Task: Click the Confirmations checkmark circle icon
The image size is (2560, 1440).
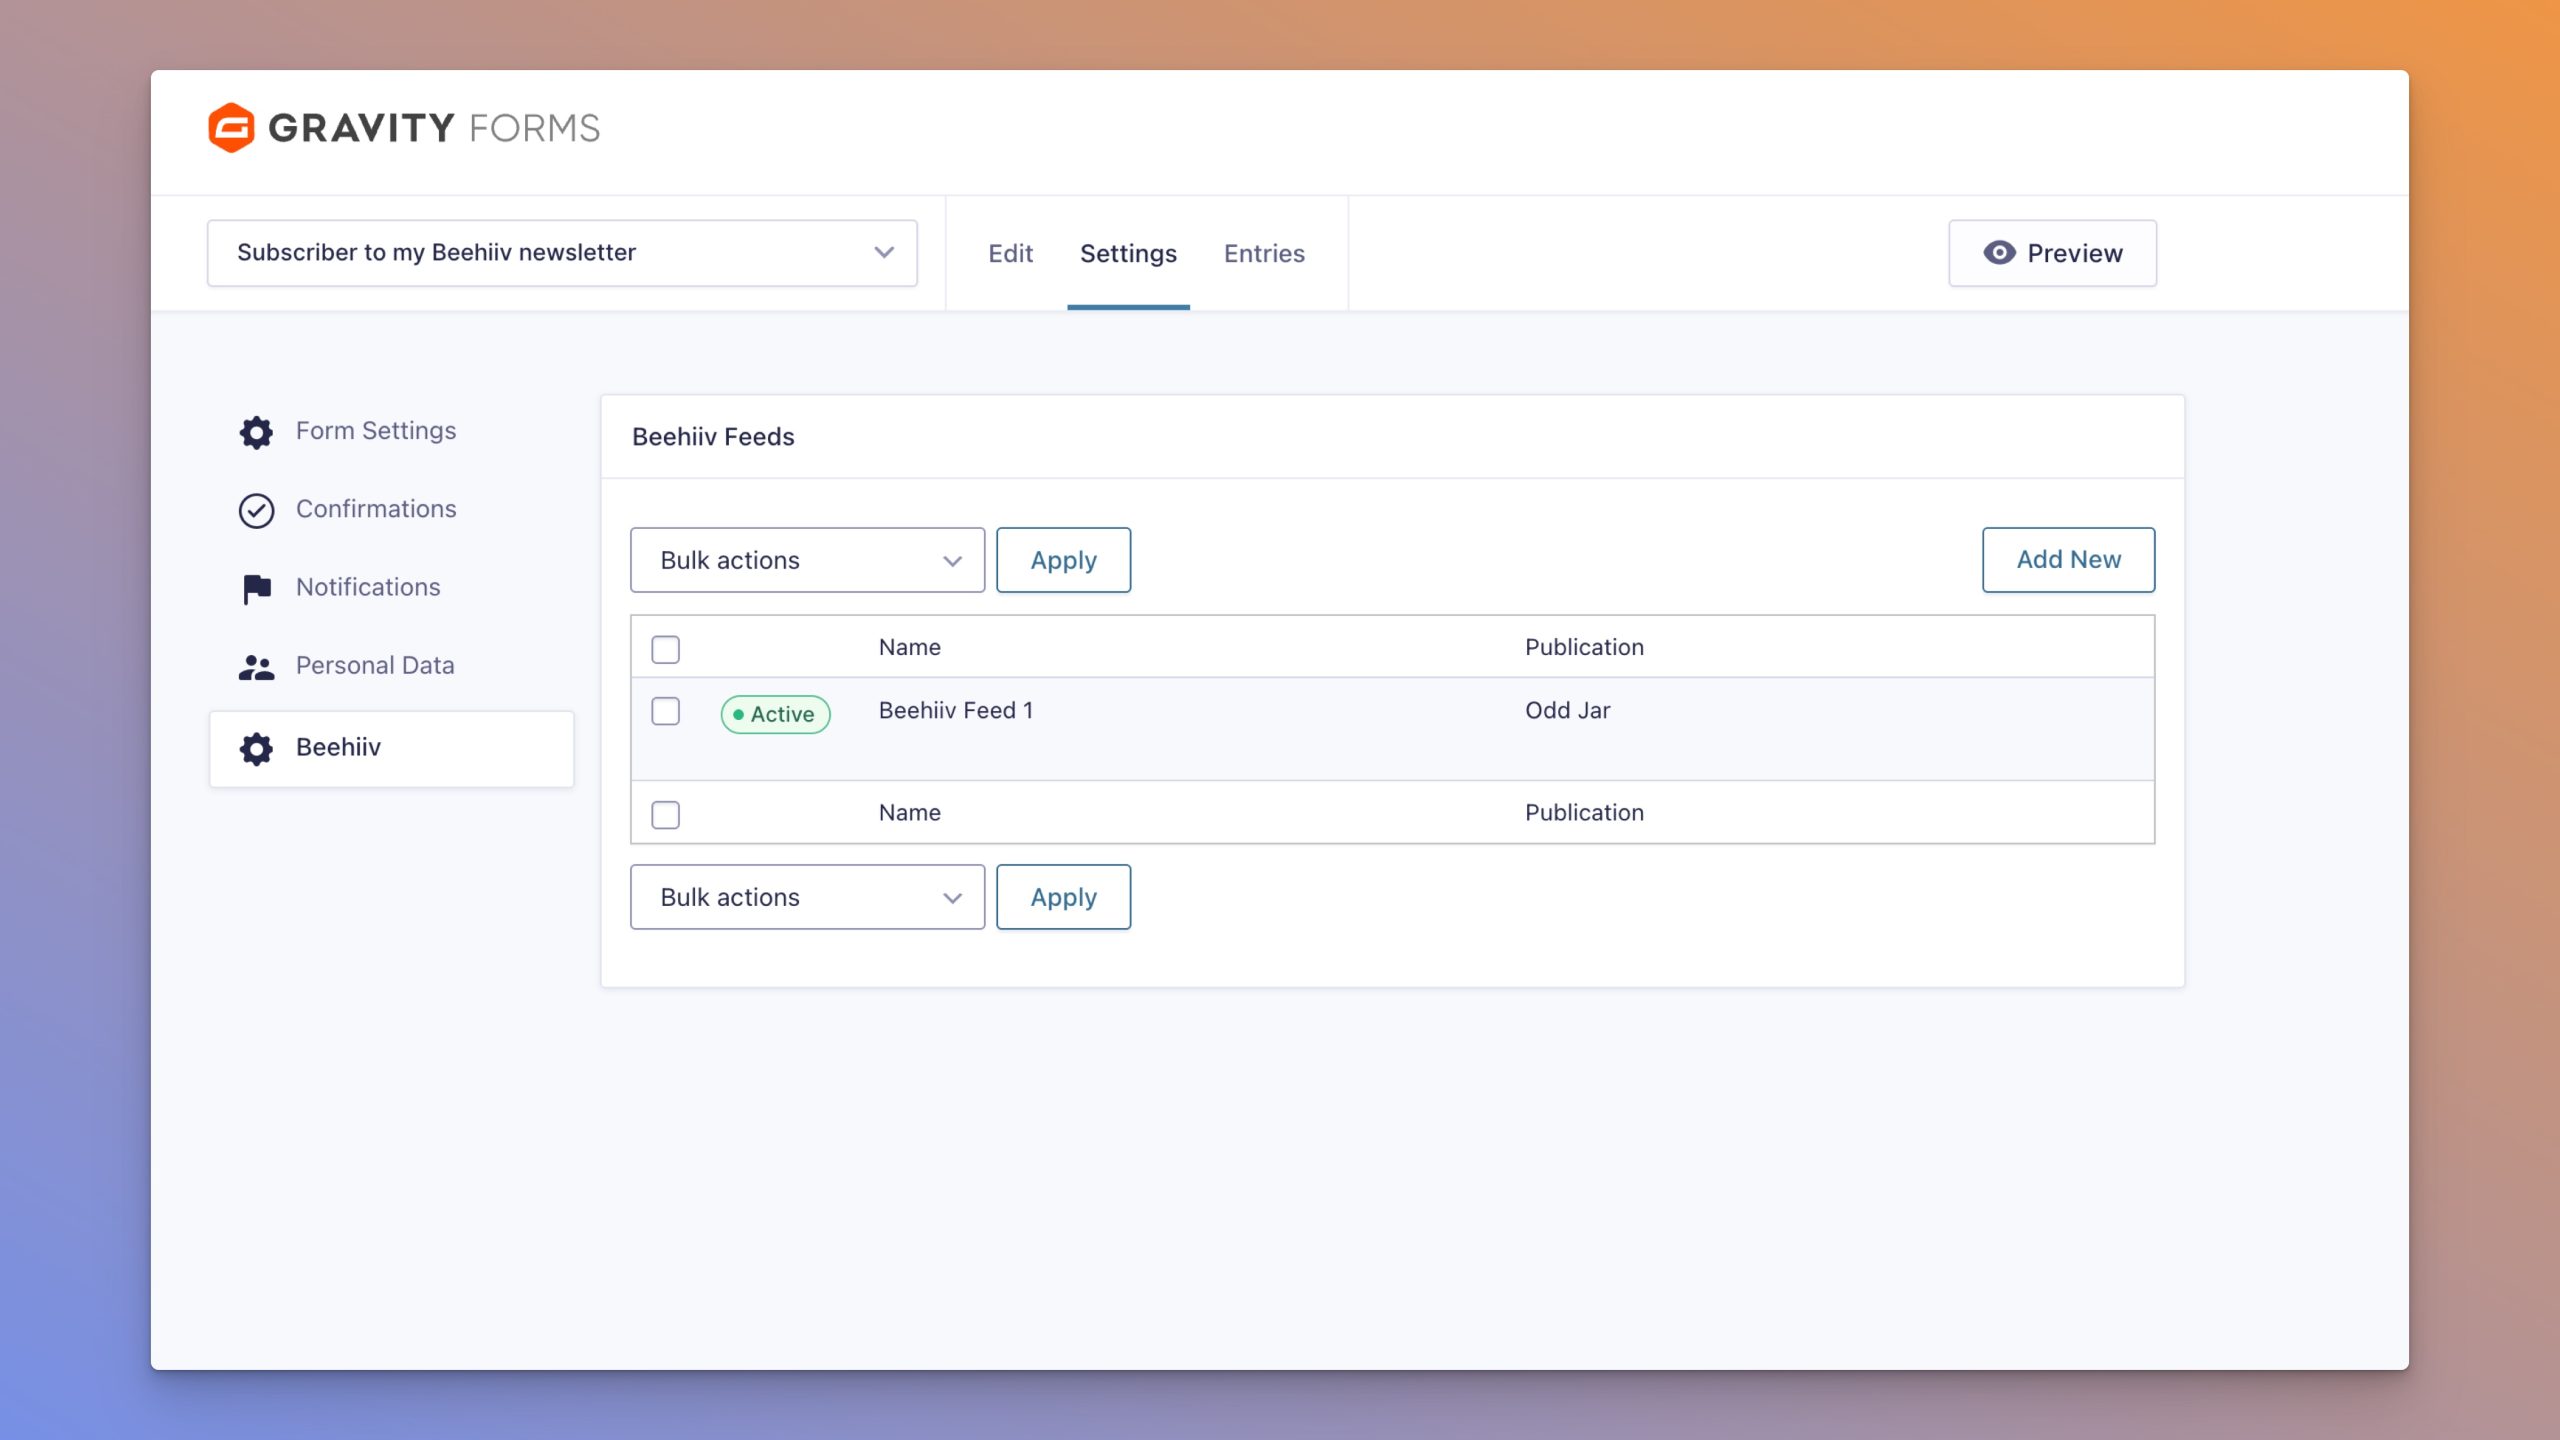Action: [x=256, y=510]
